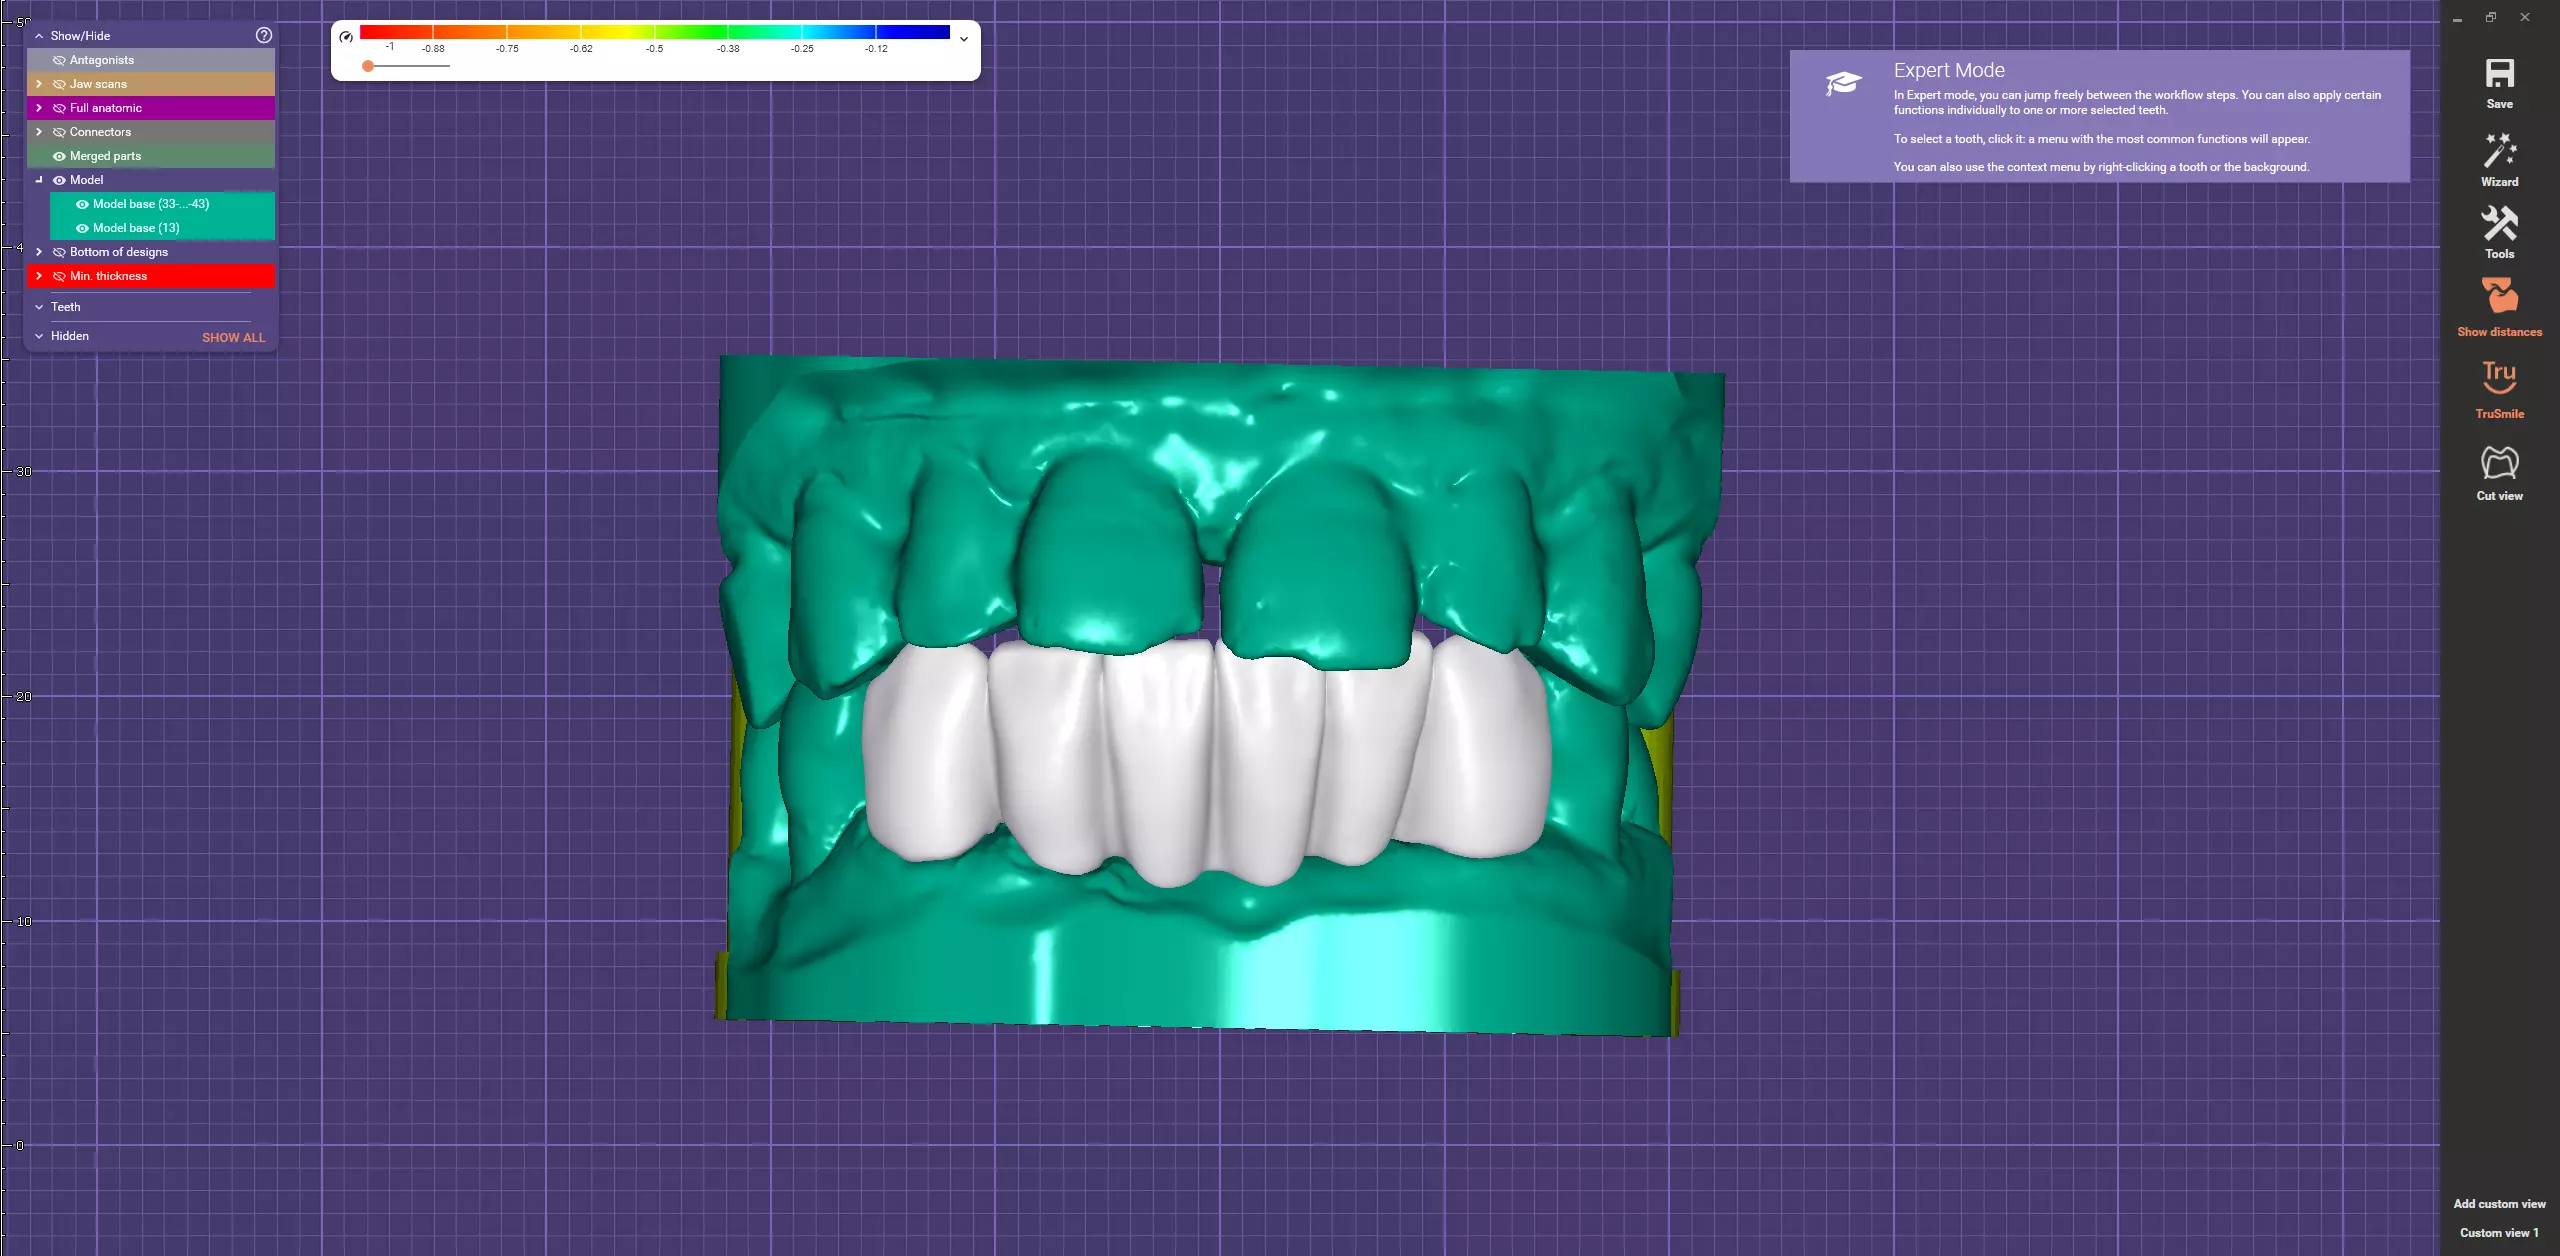This screenshot has width=2560, height=1256.
Task: Click the Save disk icon
Action: click(2499, 74)
